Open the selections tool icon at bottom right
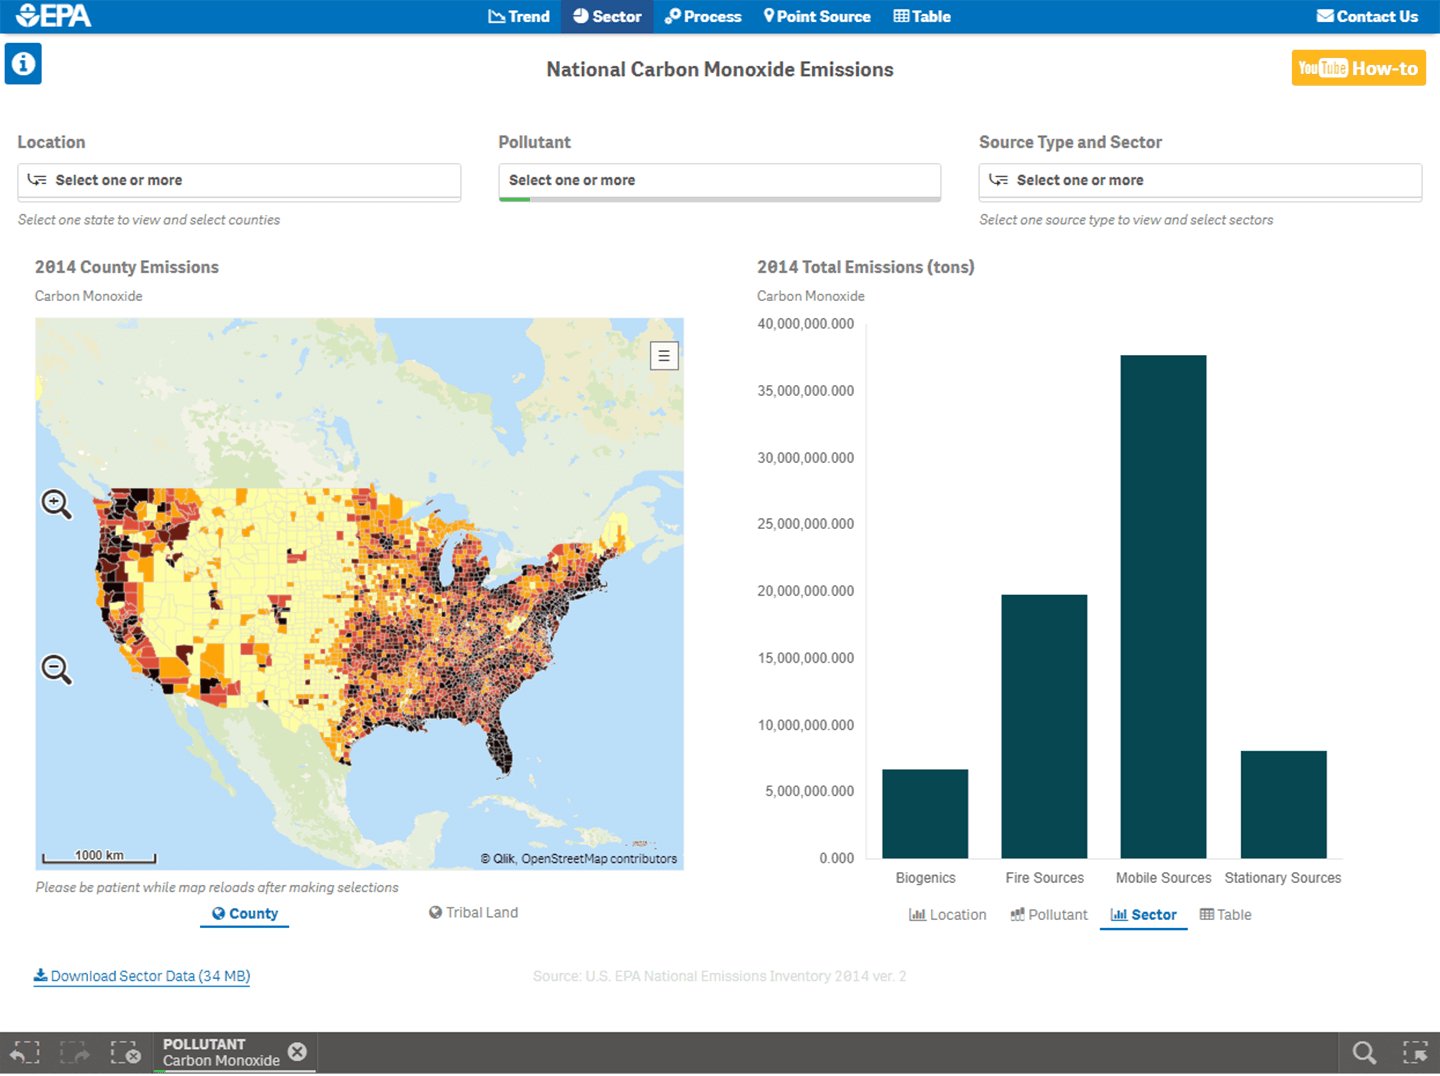1440x1076 pixels. 1415,1052
